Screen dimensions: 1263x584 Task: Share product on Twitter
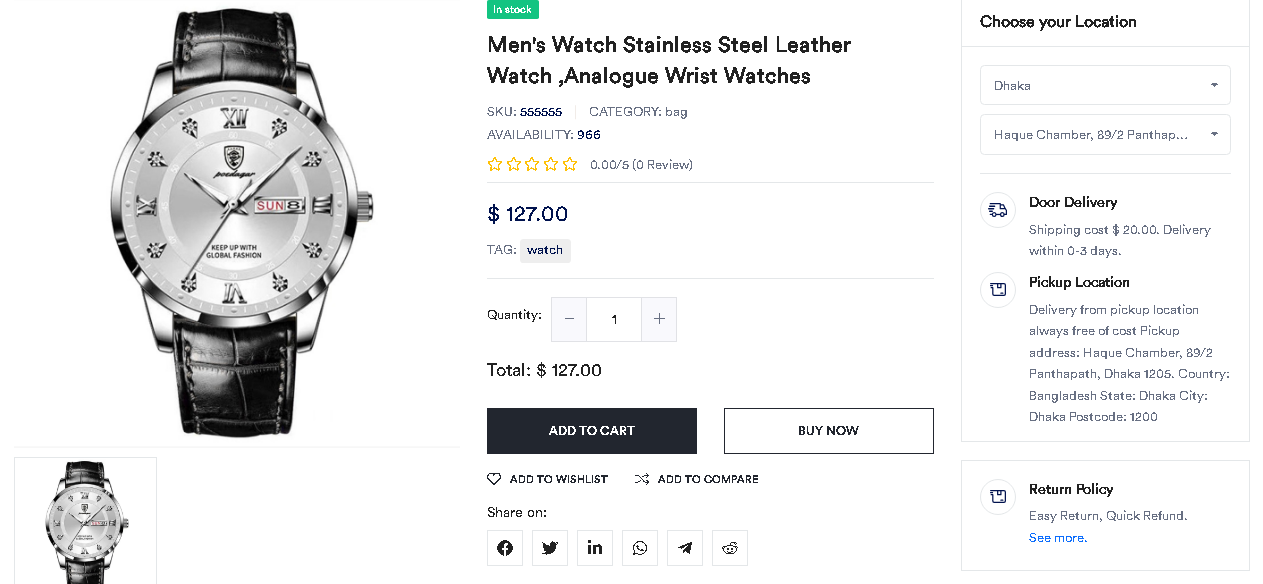(x=550, y=548)
